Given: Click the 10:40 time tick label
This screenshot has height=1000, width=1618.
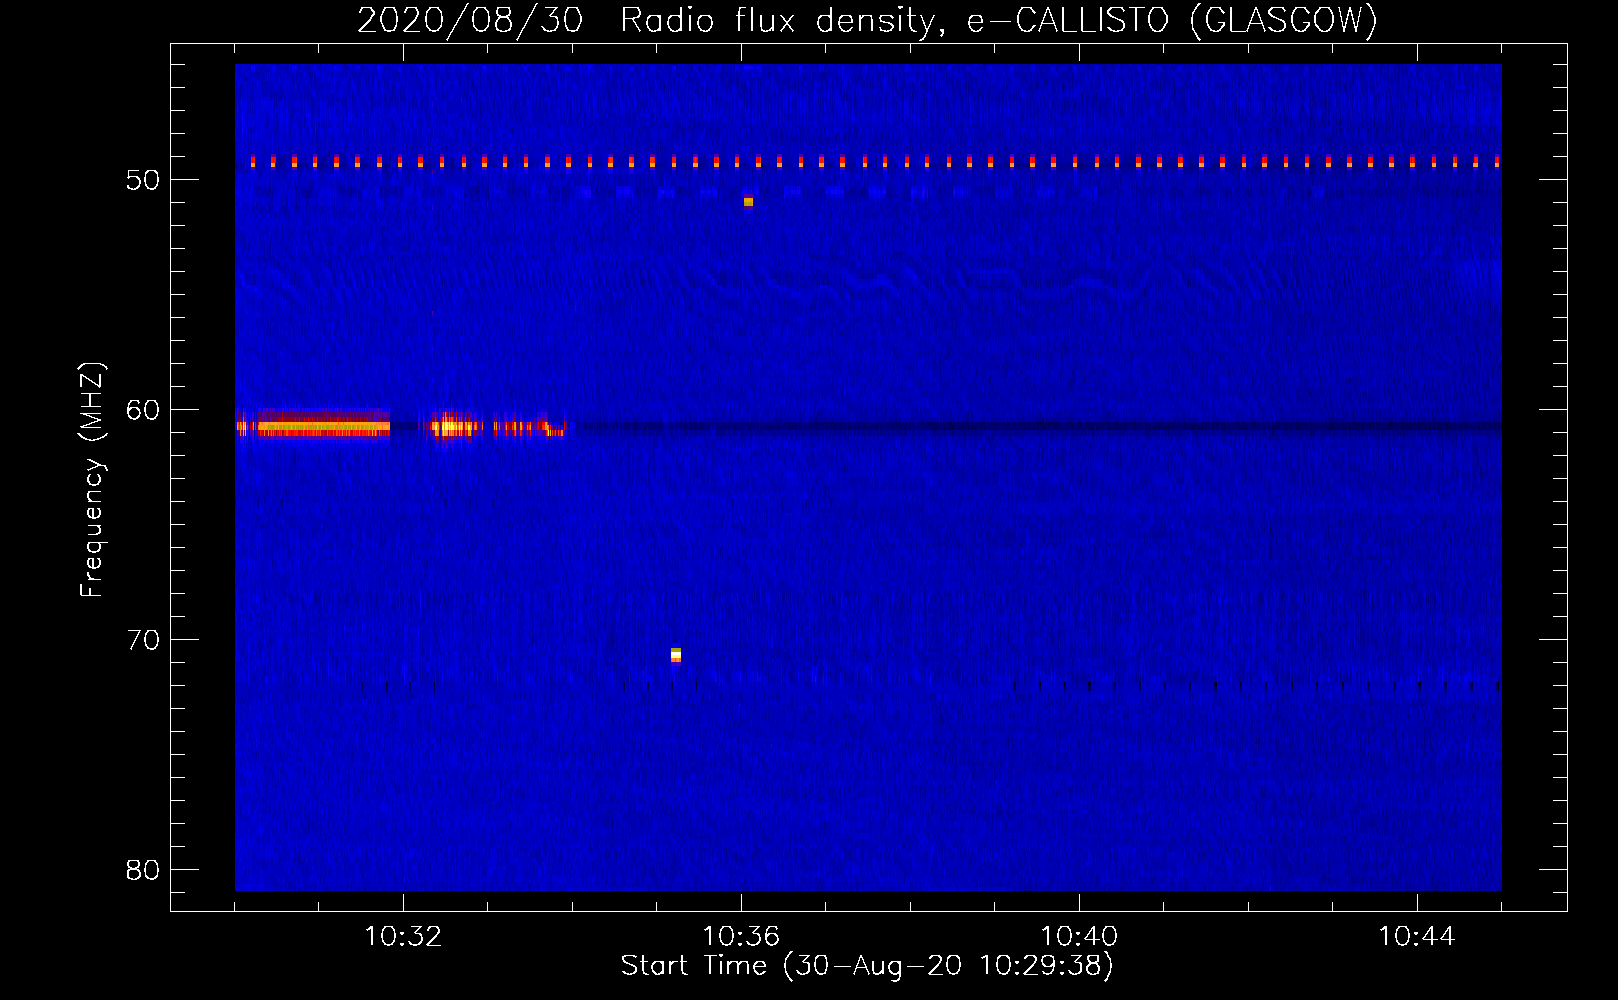Looking at the screenshot, I should click(x=1079, y=937).
